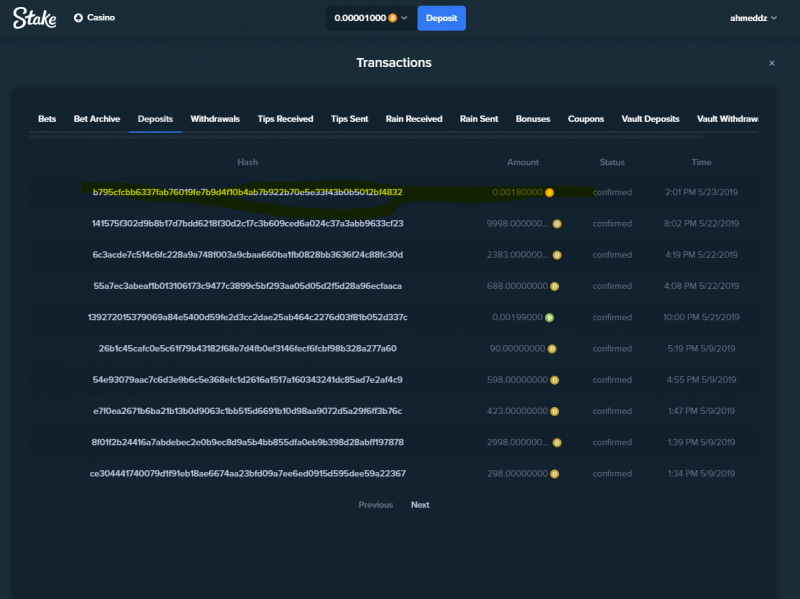The image size is (800, 599).
Task: Expand the balance currency dropdown
Action: (404, 18)
